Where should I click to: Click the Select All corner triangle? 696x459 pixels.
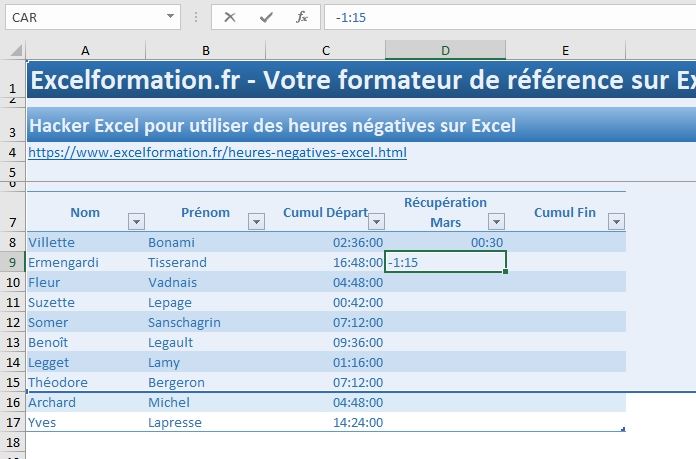tap(13, 50)
